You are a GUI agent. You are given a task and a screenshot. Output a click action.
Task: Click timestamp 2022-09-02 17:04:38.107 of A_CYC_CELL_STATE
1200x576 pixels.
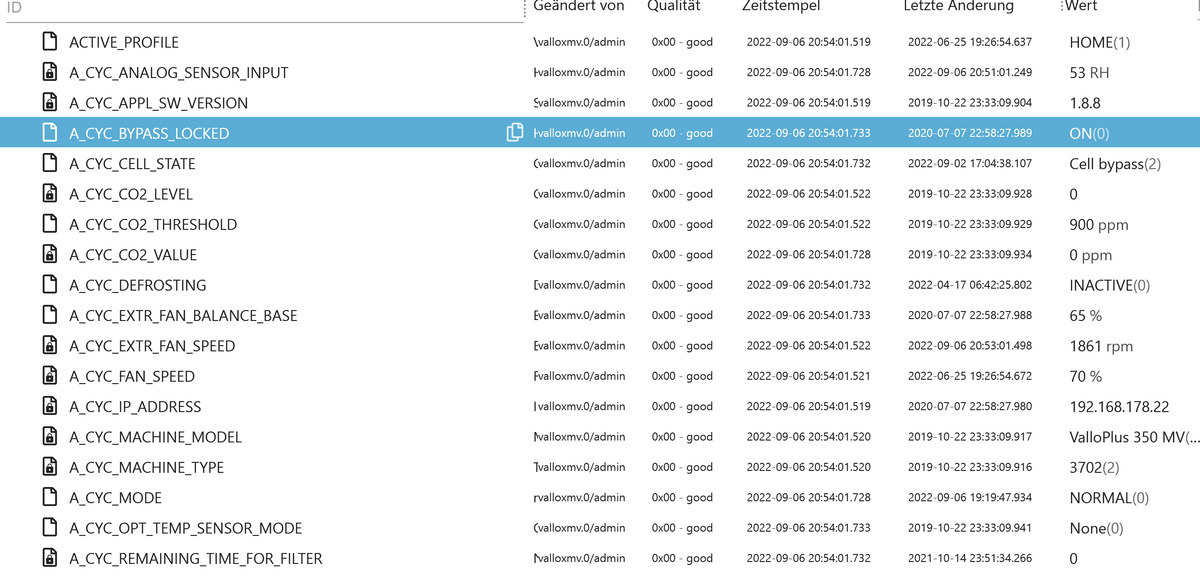tap(969, 164)
